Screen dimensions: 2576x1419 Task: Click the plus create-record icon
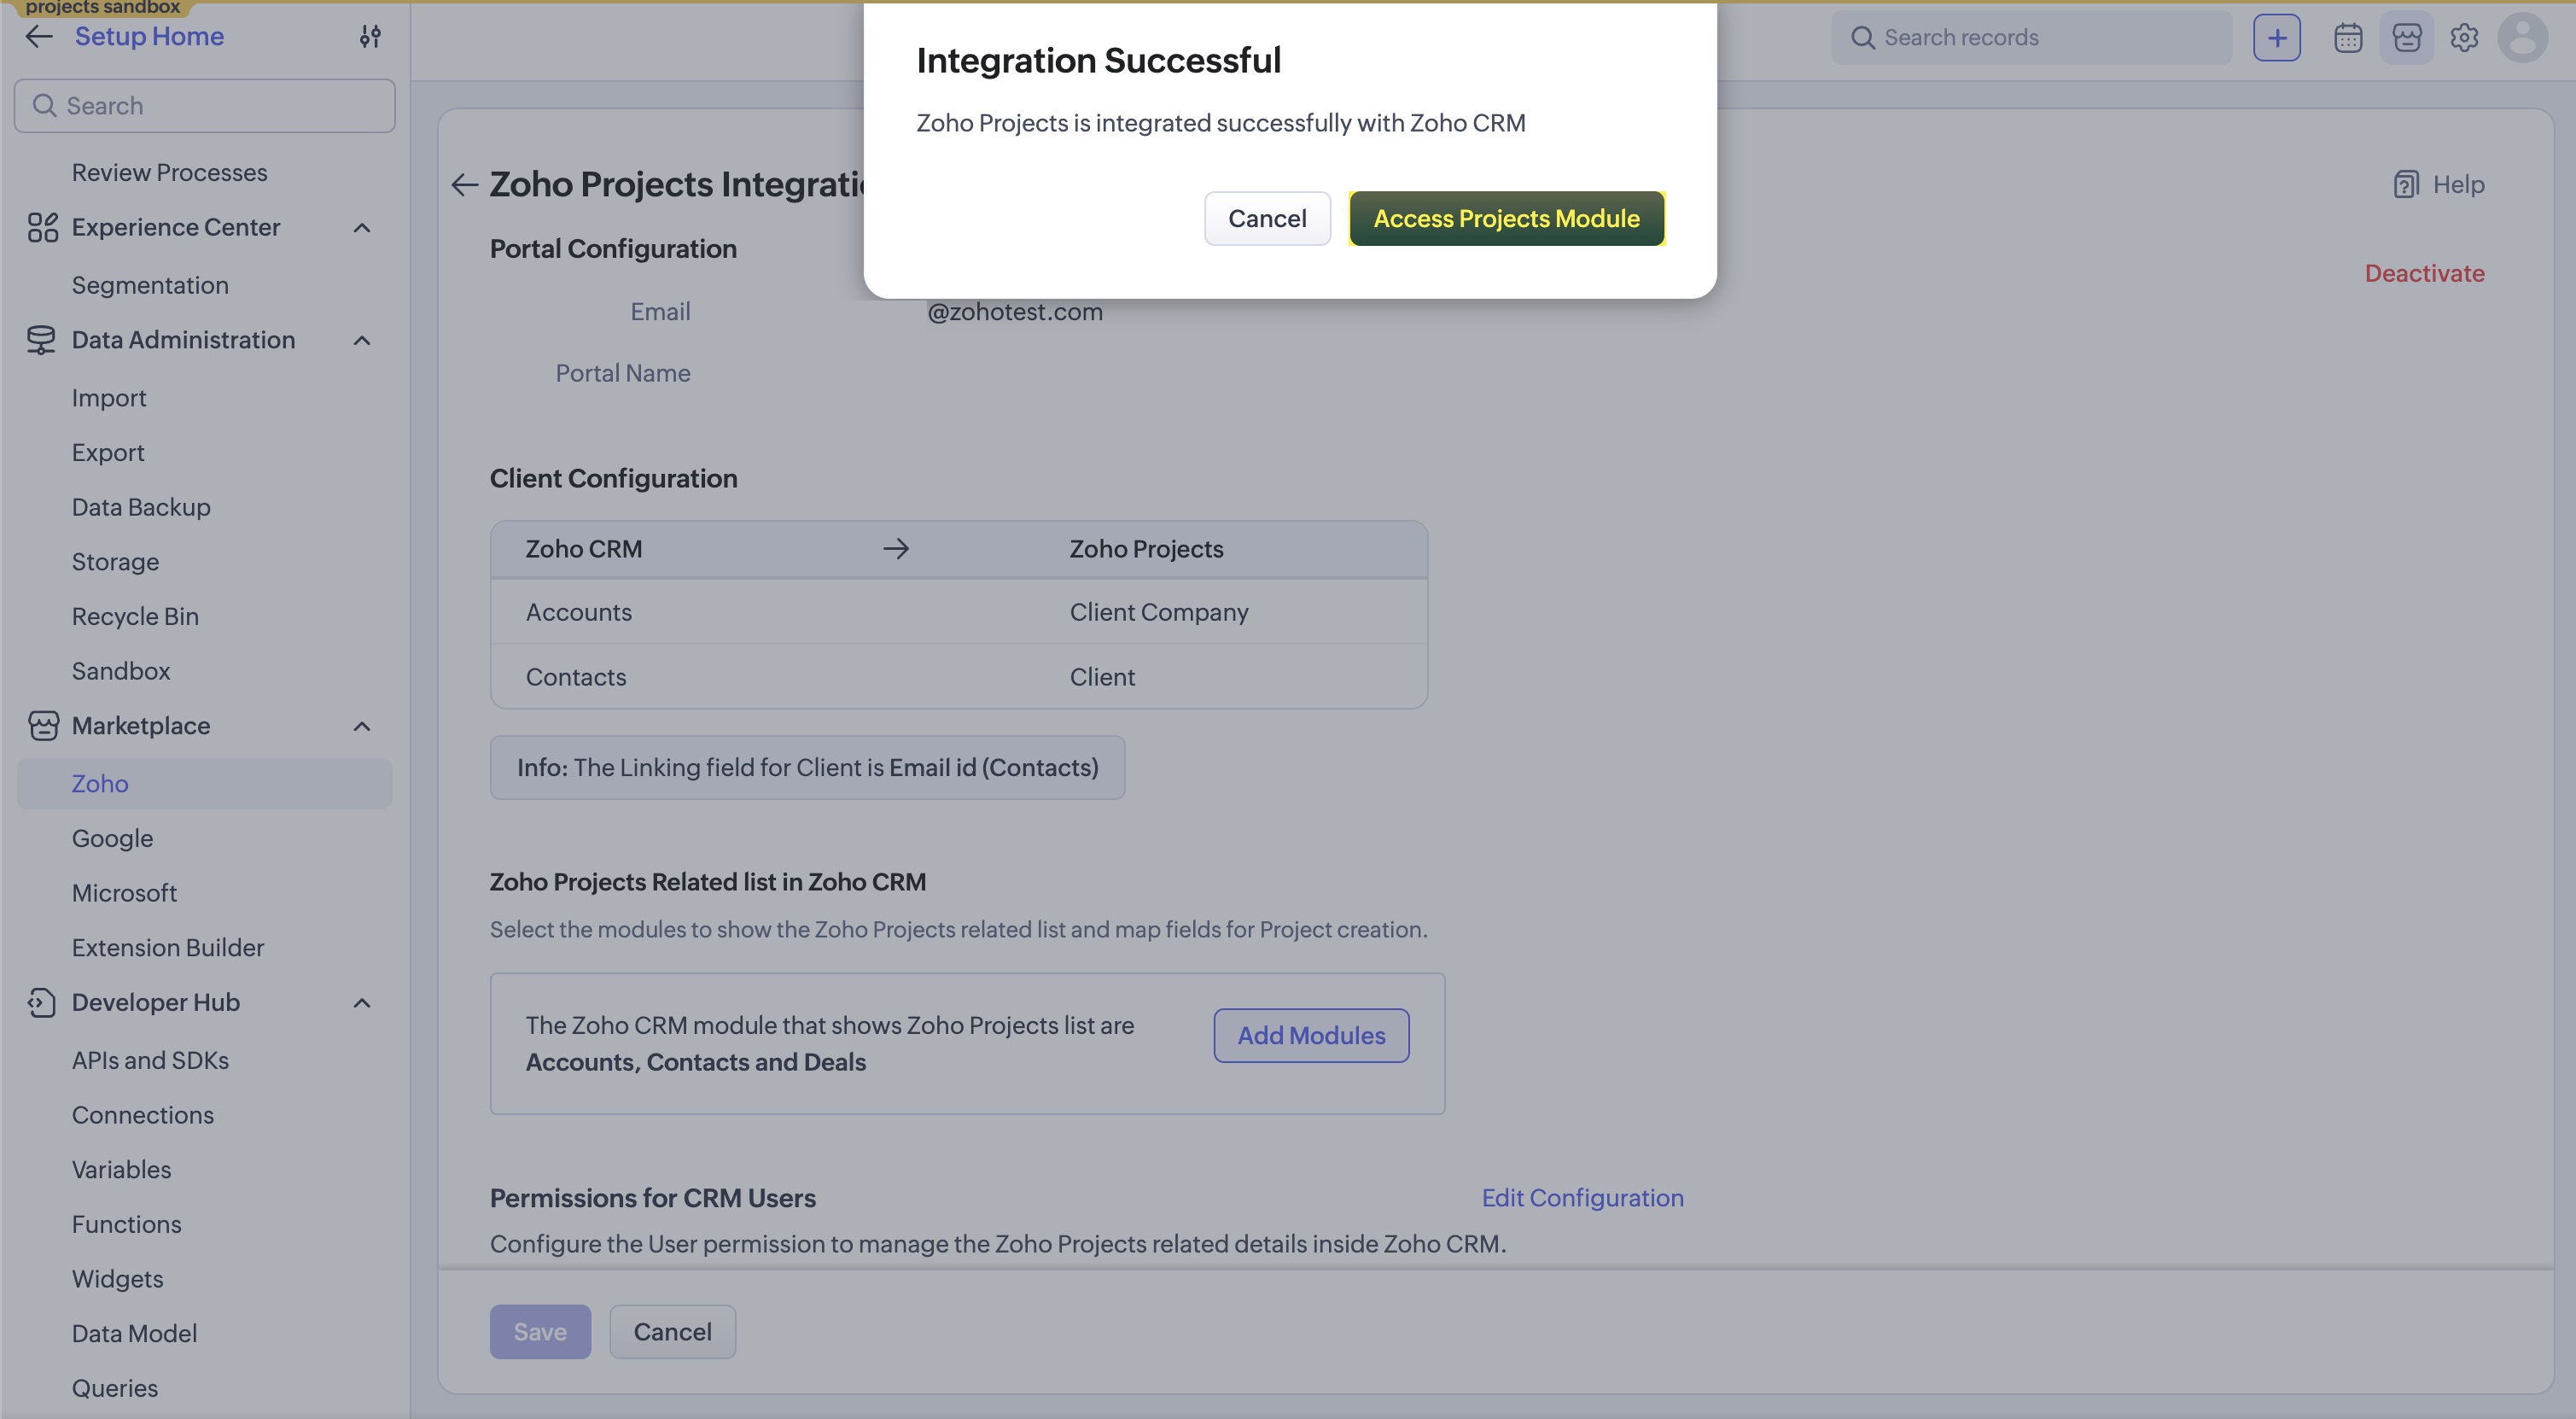pos(2277,38)
